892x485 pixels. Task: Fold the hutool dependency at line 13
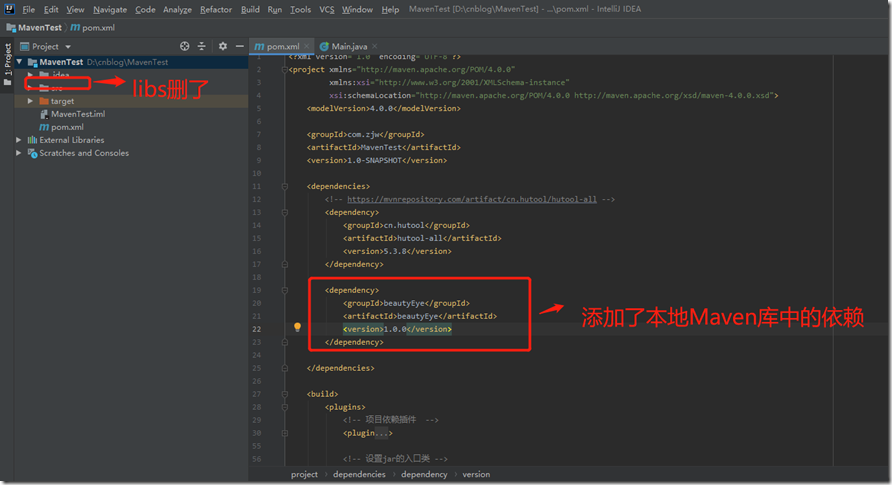pyautogui.click(x=284, y=212)
